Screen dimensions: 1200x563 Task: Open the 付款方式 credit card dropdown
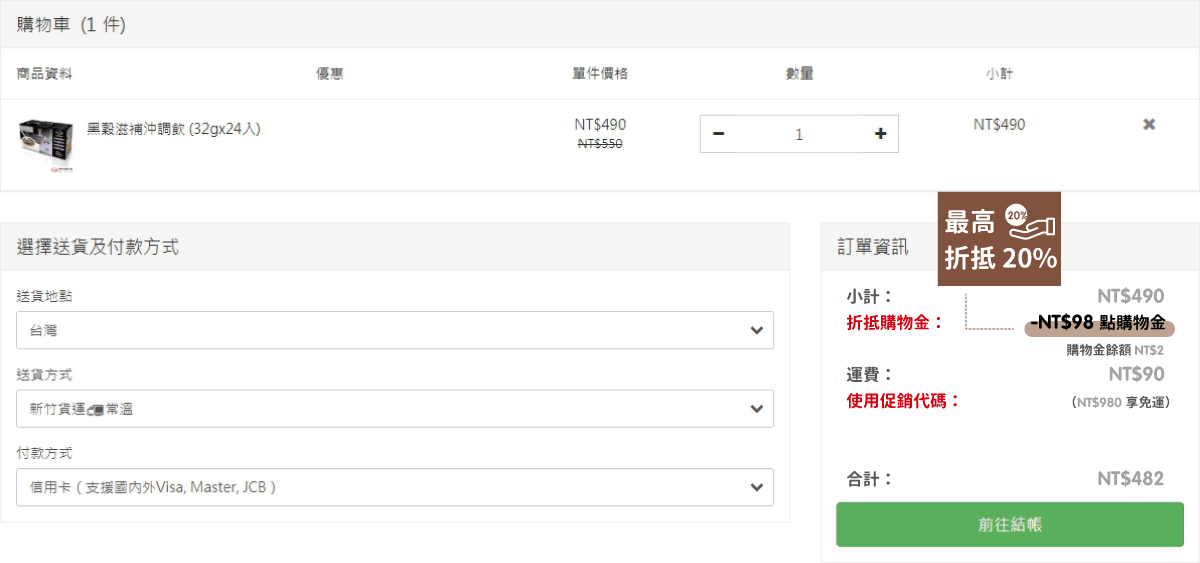[395, 487]
